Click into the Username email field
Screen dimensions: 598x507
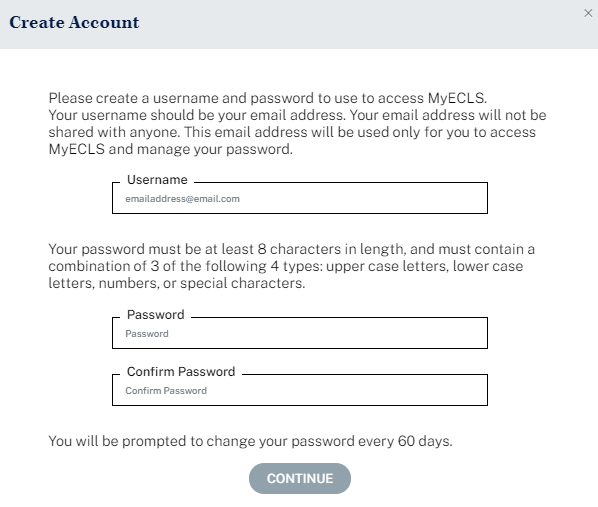tap(300, 198)
